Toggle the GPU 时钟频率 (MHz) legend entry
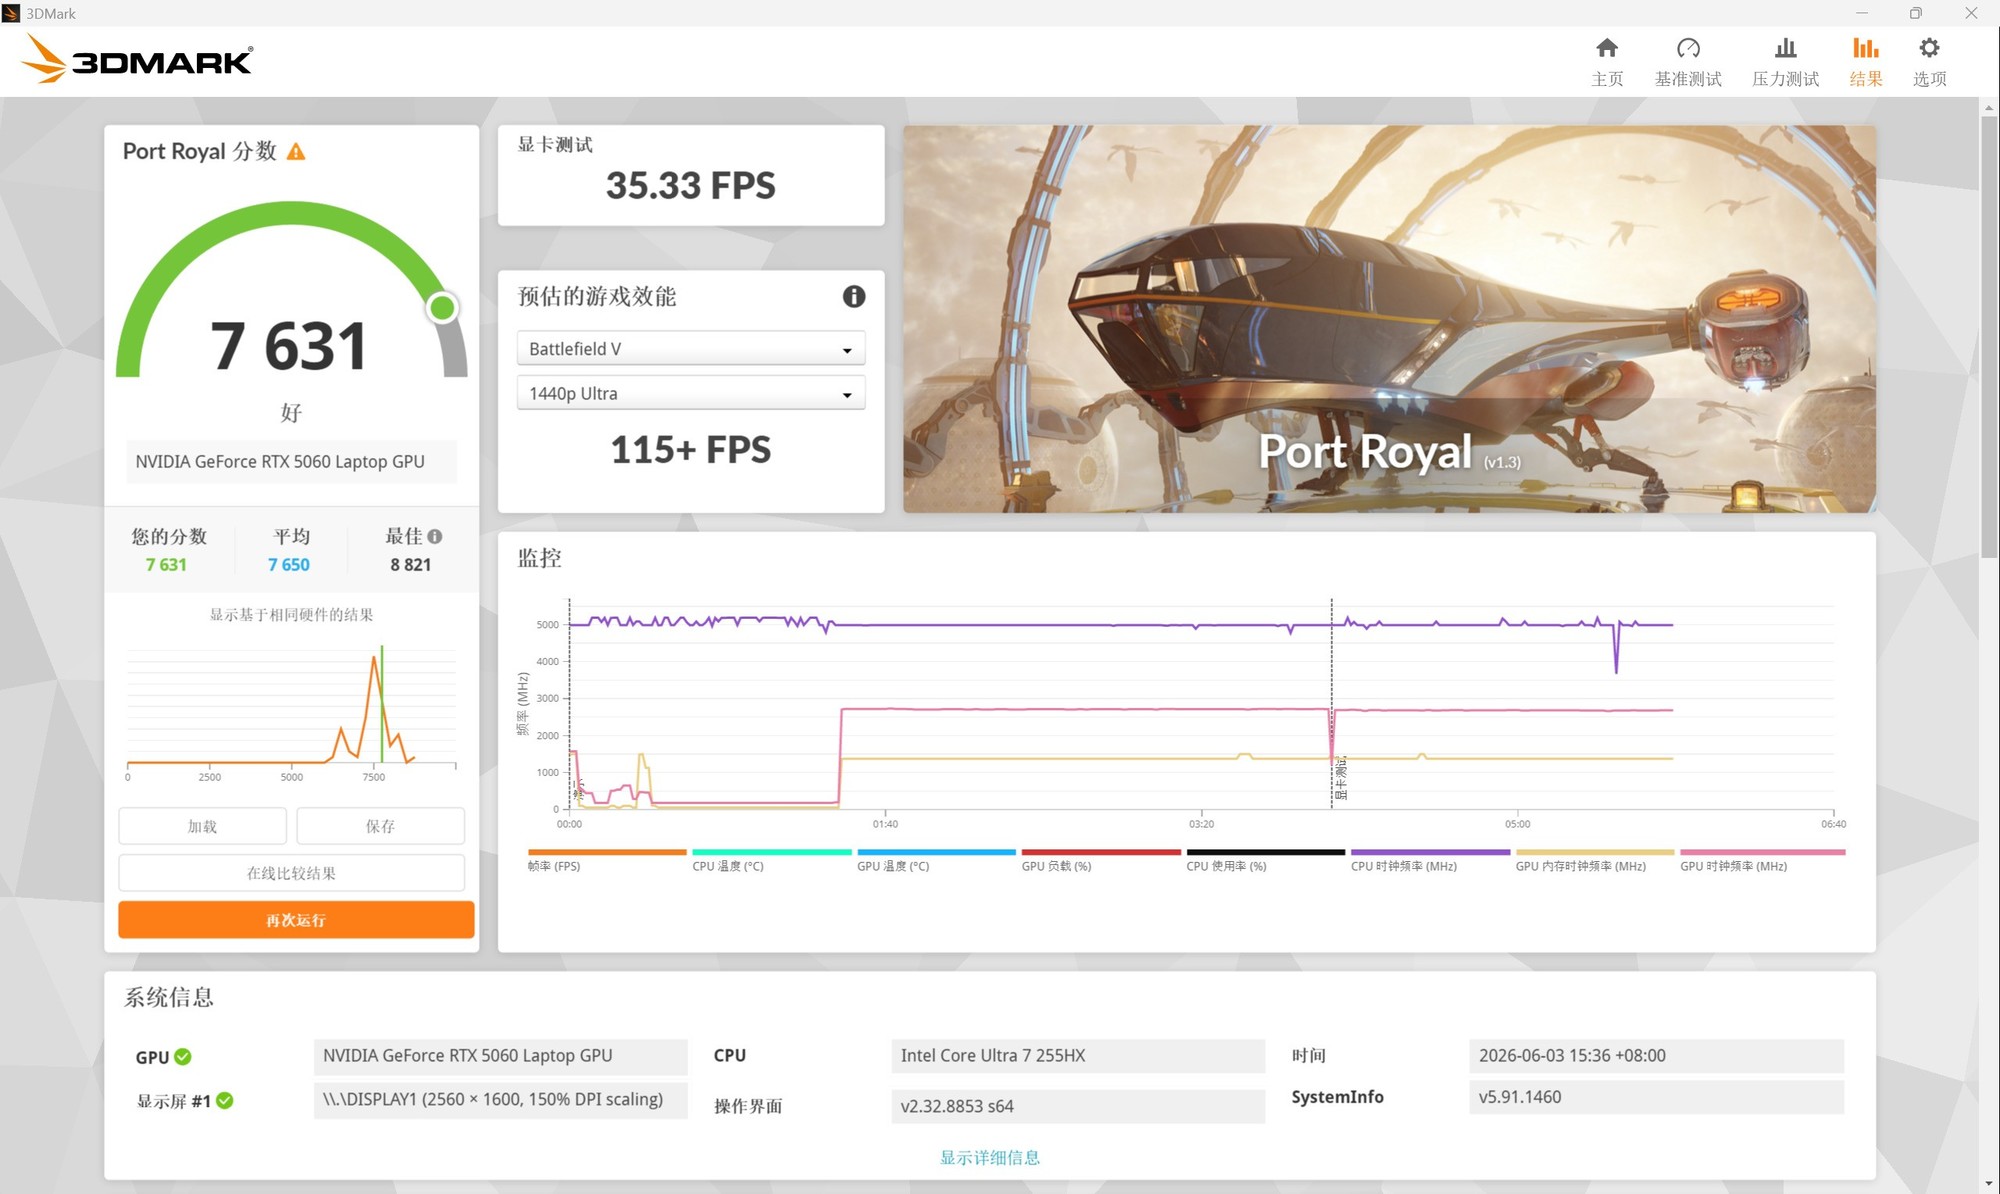 pyautogui.click(x=1762, y=860)
